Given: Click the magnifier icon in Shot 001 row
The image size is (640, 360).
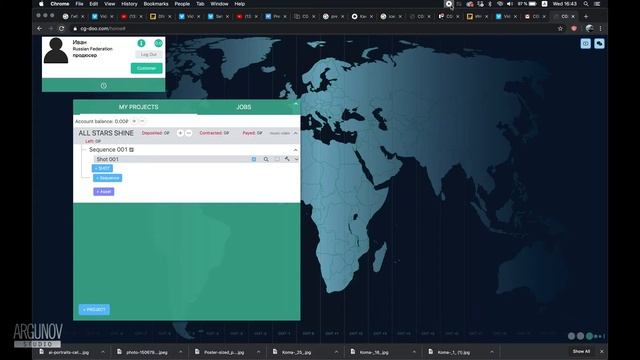Looking at the screenshot, I should point(266,159).
